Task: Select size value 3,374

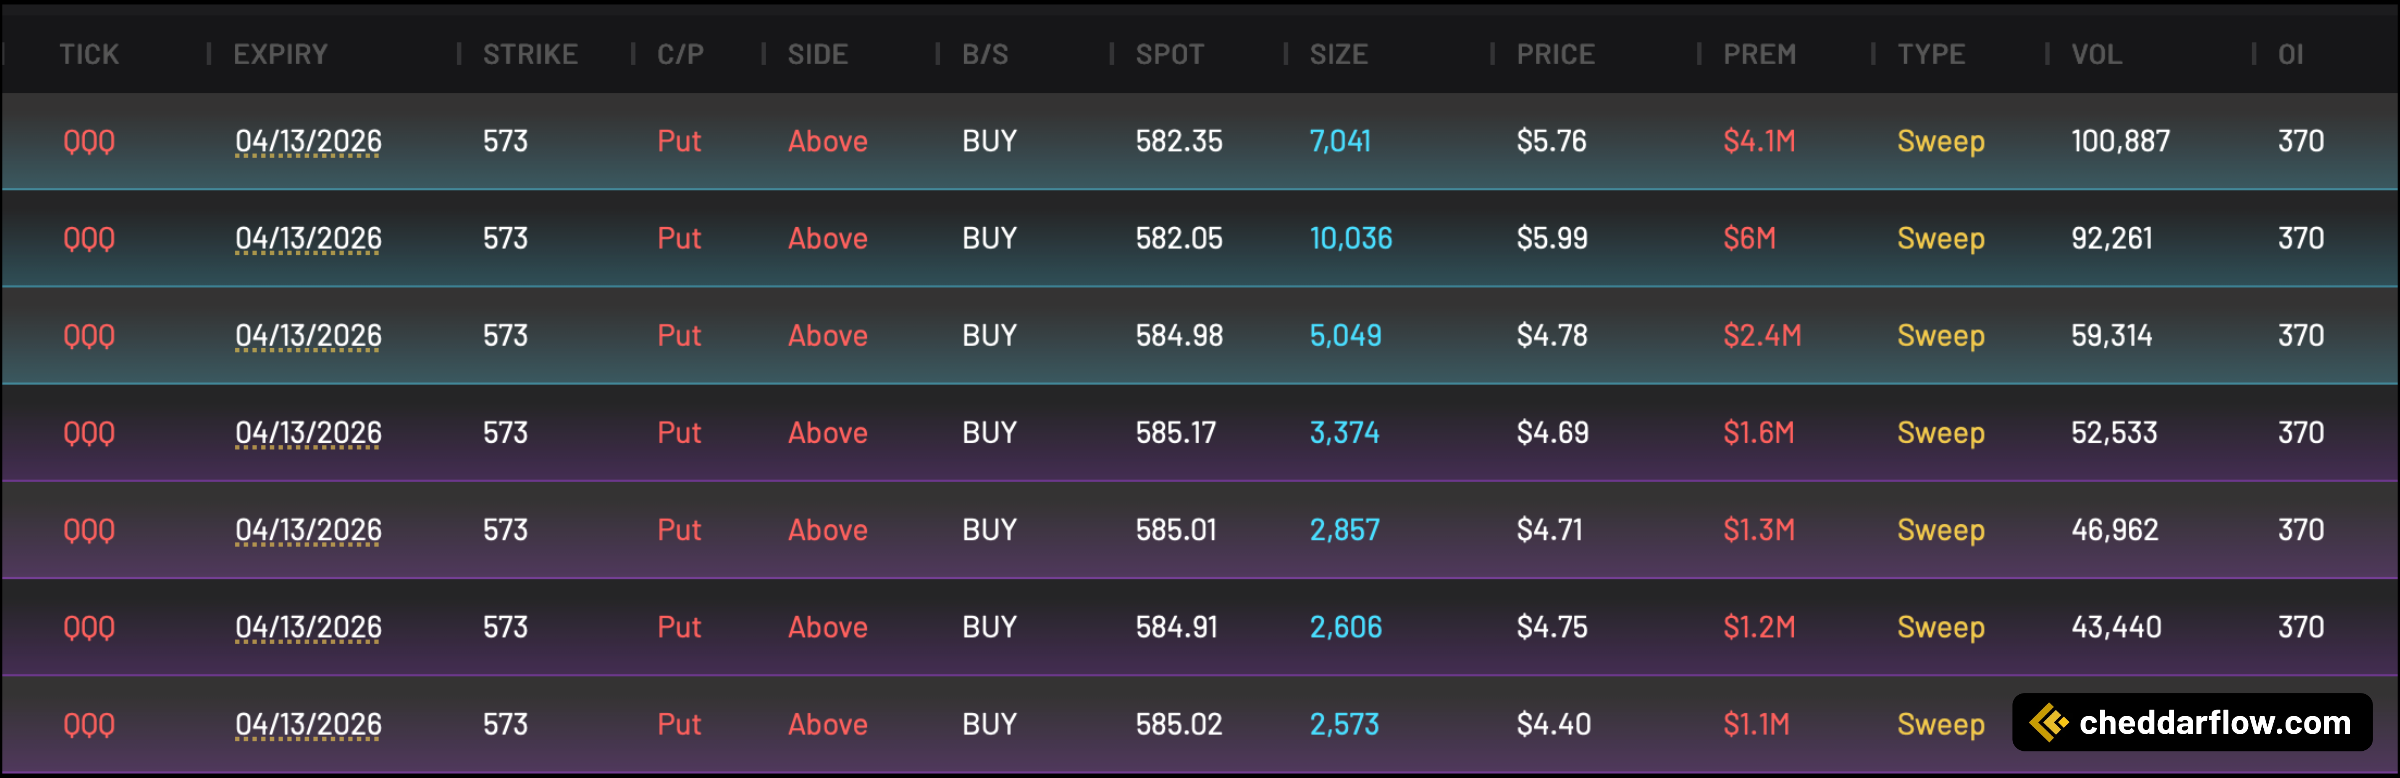Action: (x=1345, y=432)
